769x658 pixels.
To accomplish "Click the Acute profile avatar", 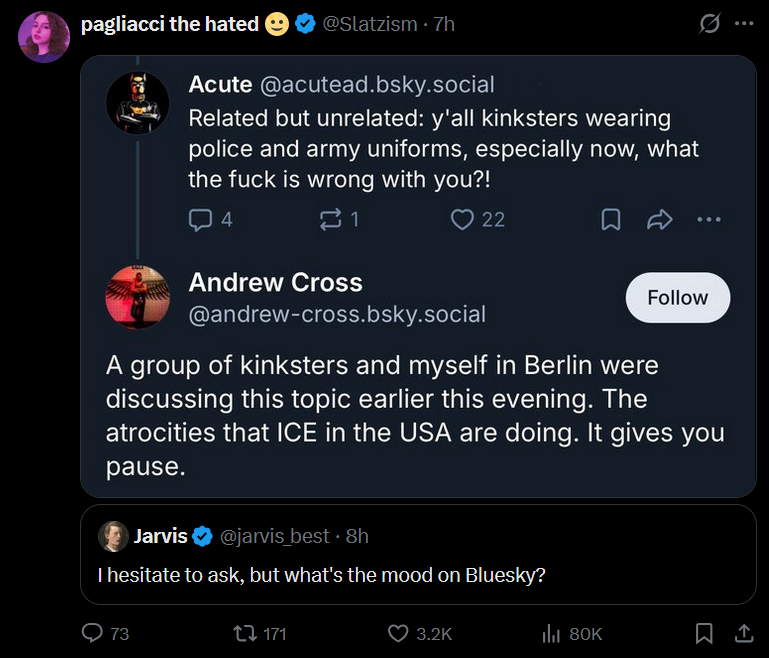I will (138, 101).
